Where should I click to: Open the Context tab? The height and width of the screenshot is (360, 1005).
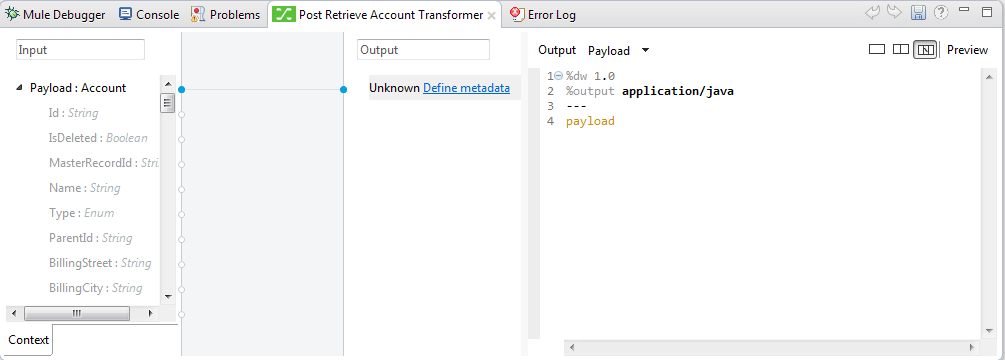(x=29, y=340)
